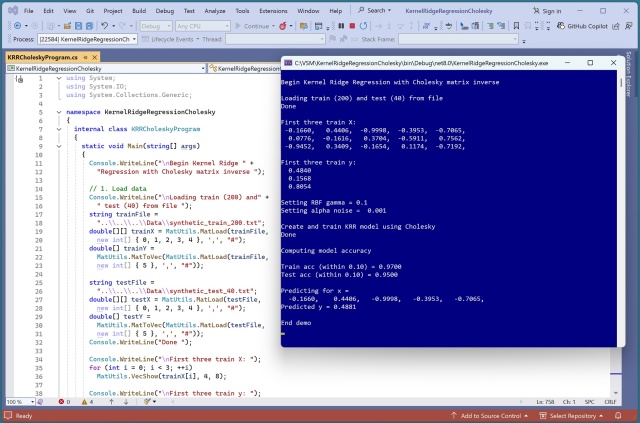The image size is (640, 423).
Task: Open the Thread combo box
Action: tap(275, 39)
